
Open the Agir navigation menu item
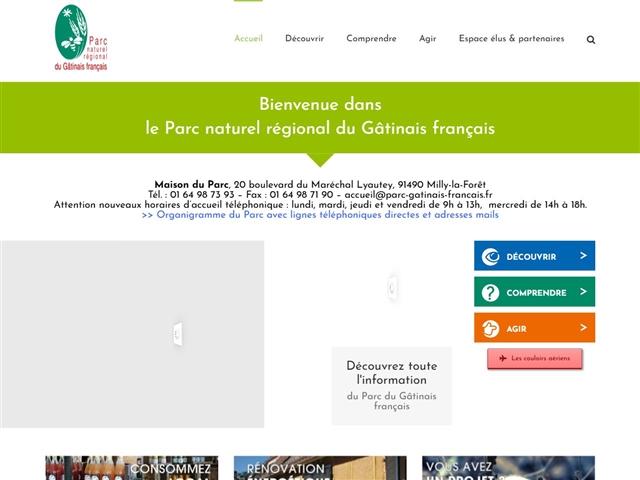coord(427,39)
